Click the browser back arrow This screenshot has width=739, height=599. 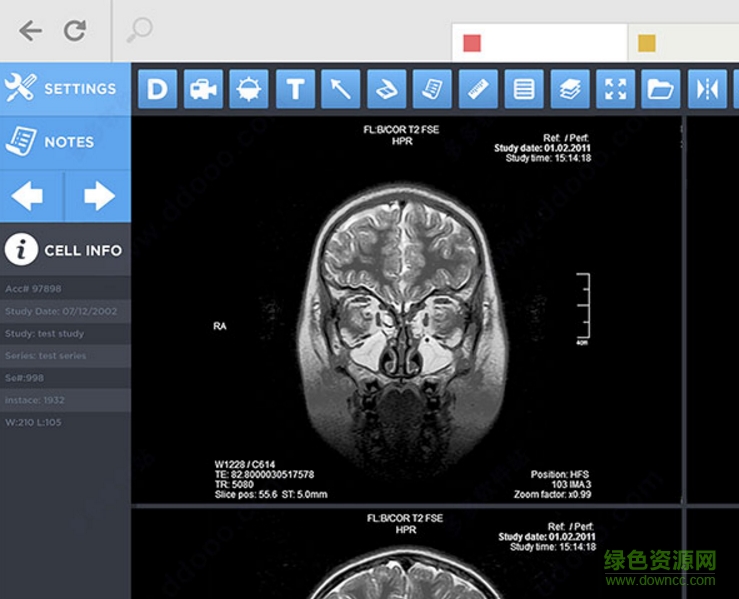tap(31, 31)
